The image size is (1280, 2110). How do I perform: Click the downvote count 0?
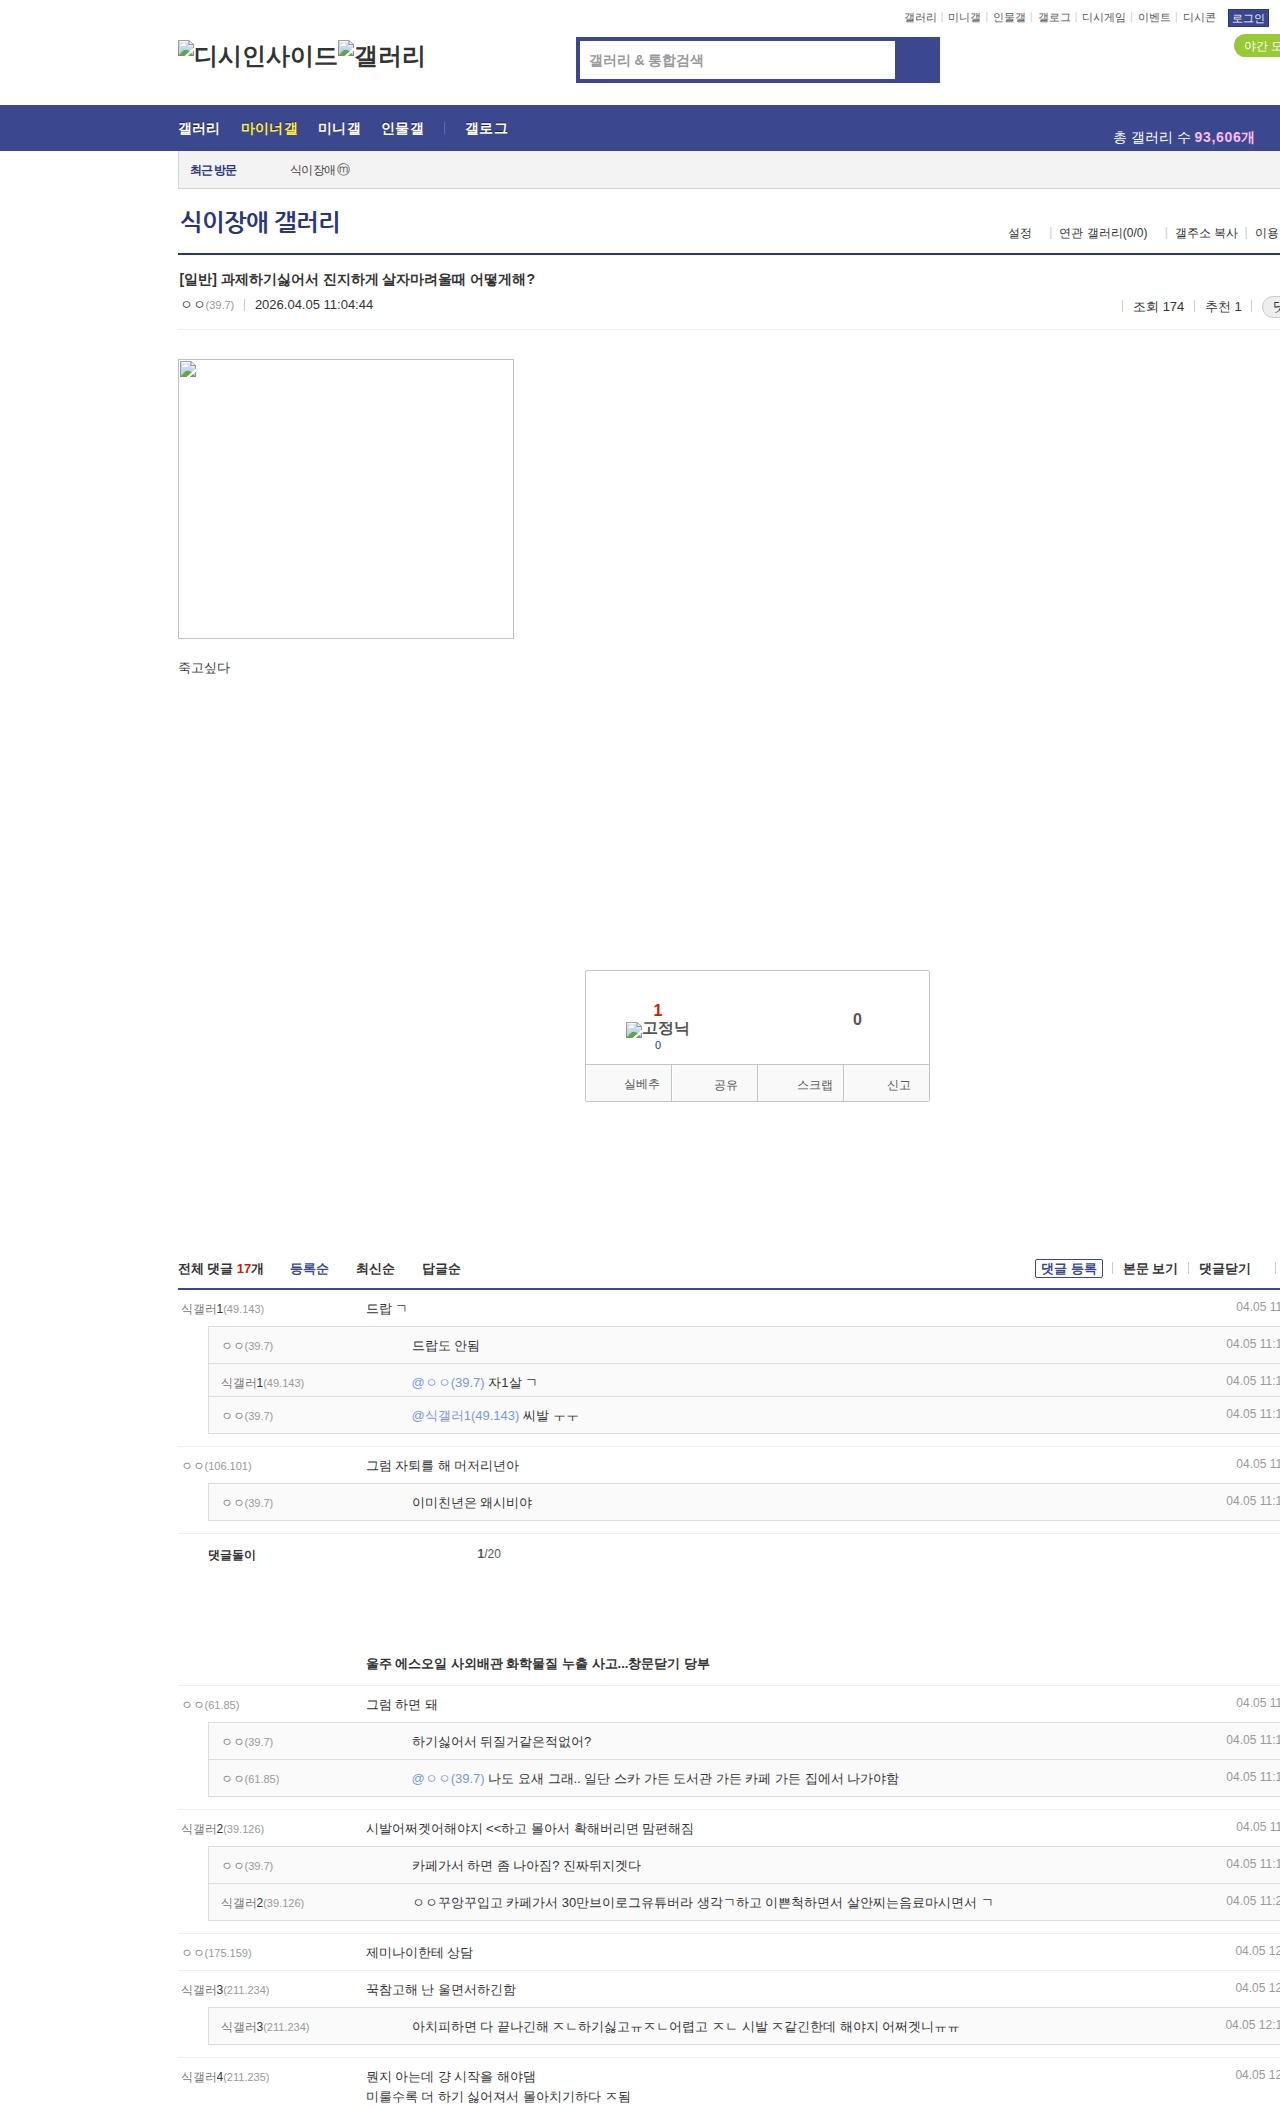point(857,1019)
